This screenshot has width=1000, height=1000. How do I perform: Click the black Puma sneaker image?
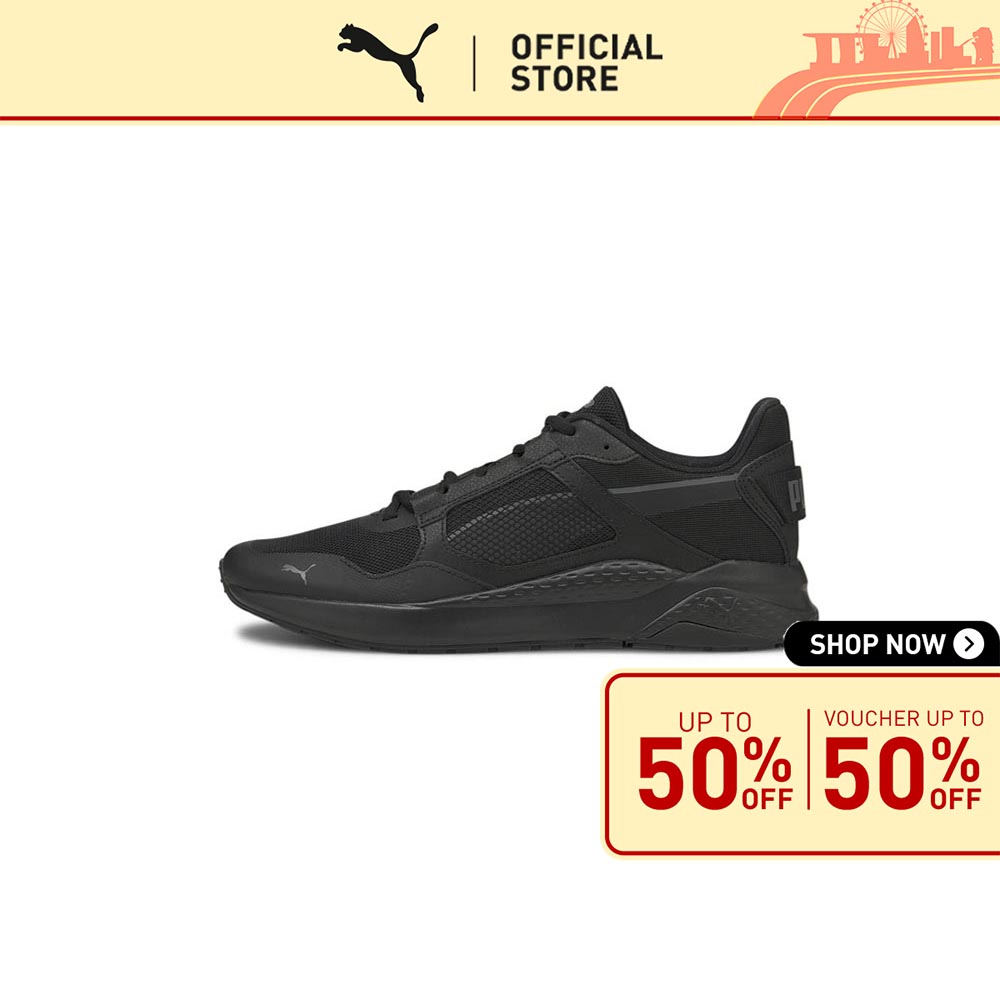[x=518, y=520]
